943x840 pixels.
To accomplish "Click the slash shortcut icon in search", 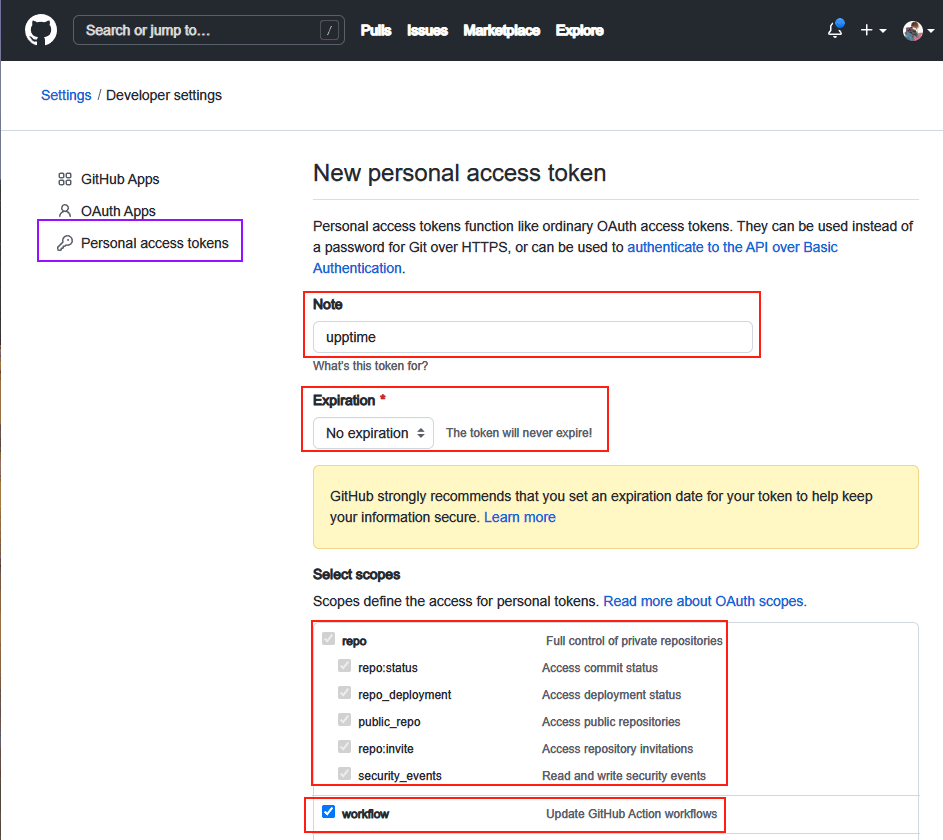I will click(329, 30).
